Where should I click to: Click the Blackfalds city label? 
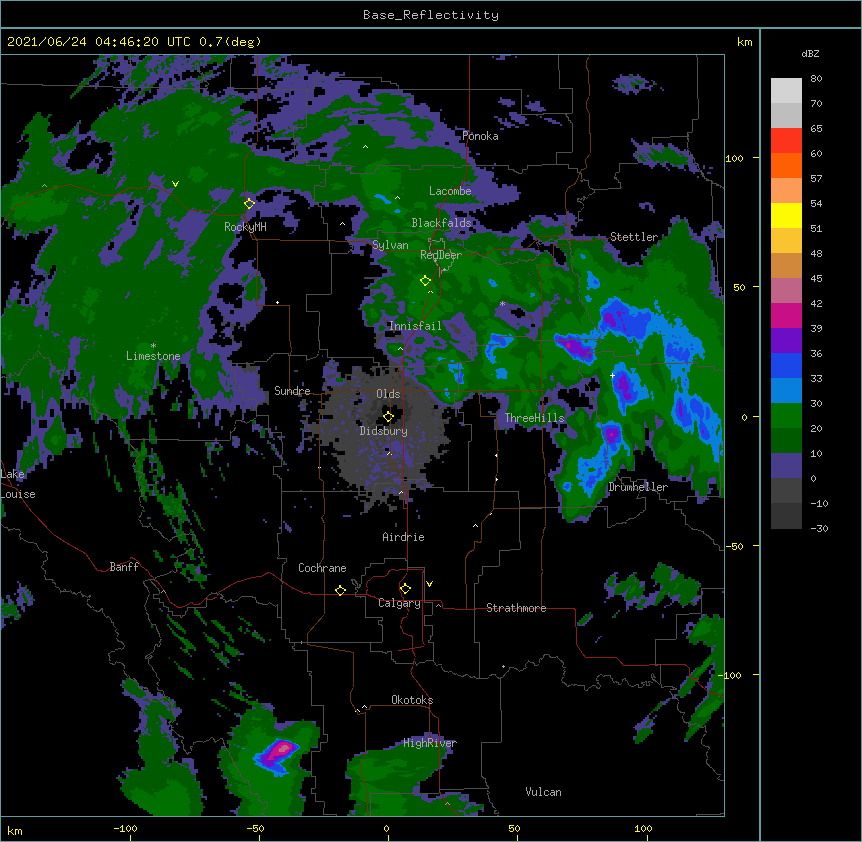pos(441,223)
